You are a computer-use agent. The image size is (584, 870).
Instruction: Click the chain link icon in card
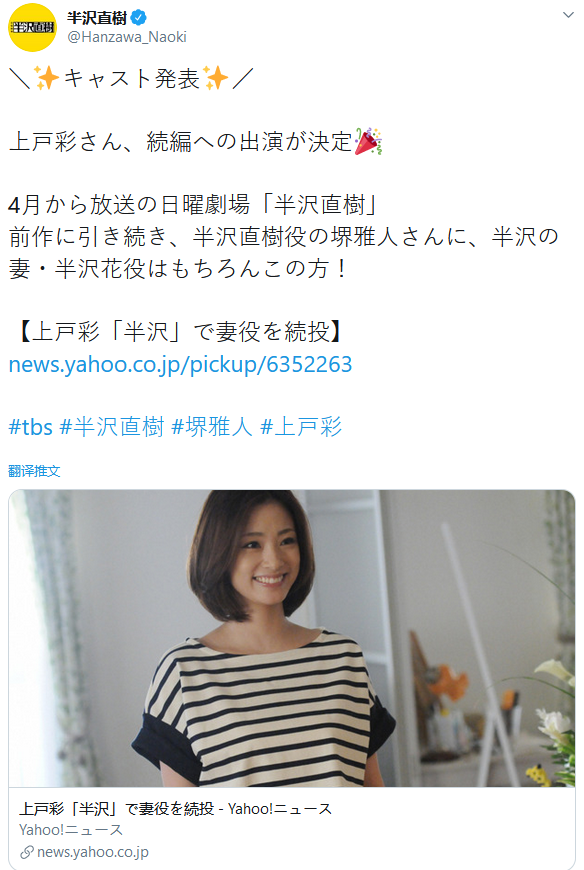click(x=27, y=852)
